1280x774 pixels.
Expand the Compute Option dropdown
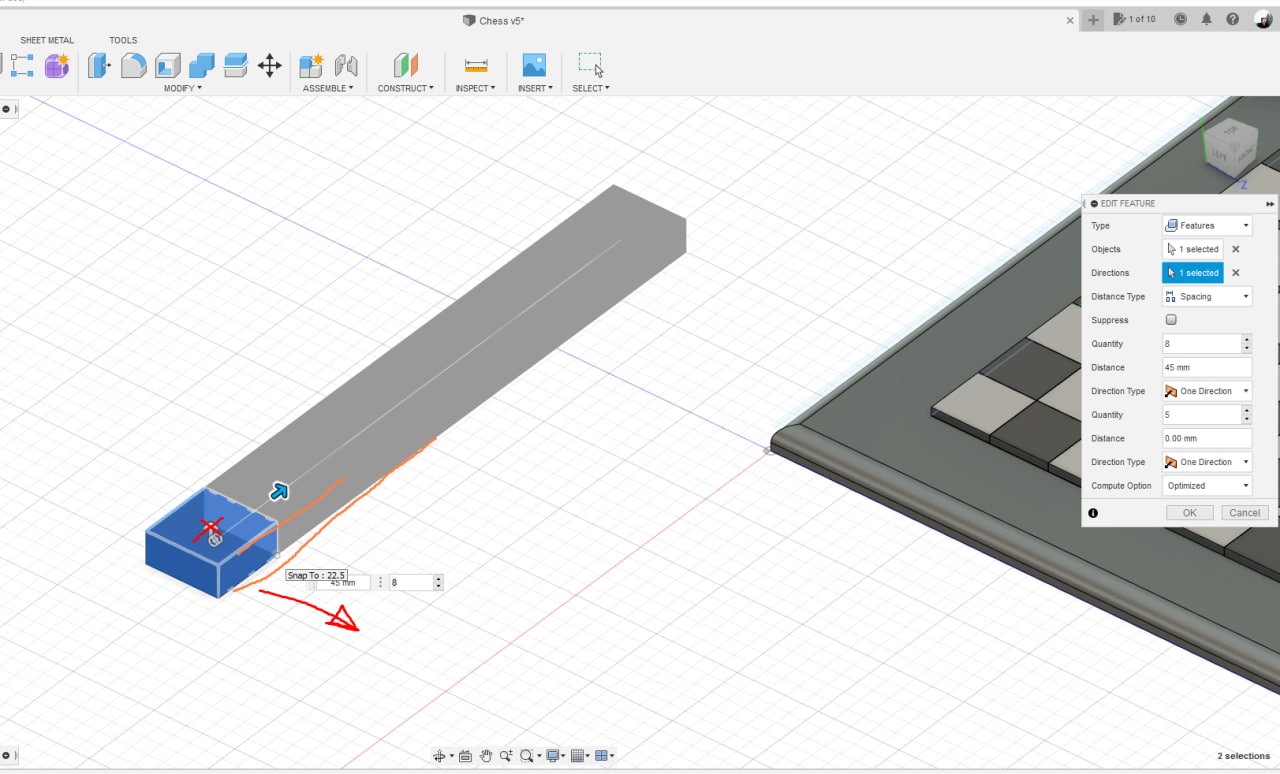(x=1207, y=486)
